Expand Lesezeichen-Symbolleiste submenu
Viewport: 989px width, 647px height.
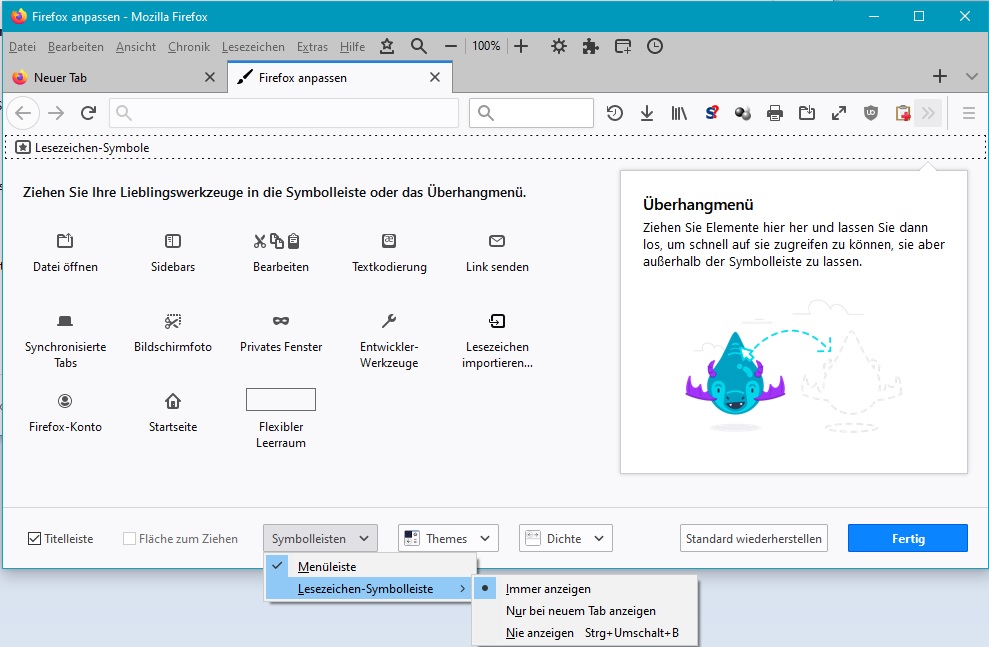pos(371,589)
